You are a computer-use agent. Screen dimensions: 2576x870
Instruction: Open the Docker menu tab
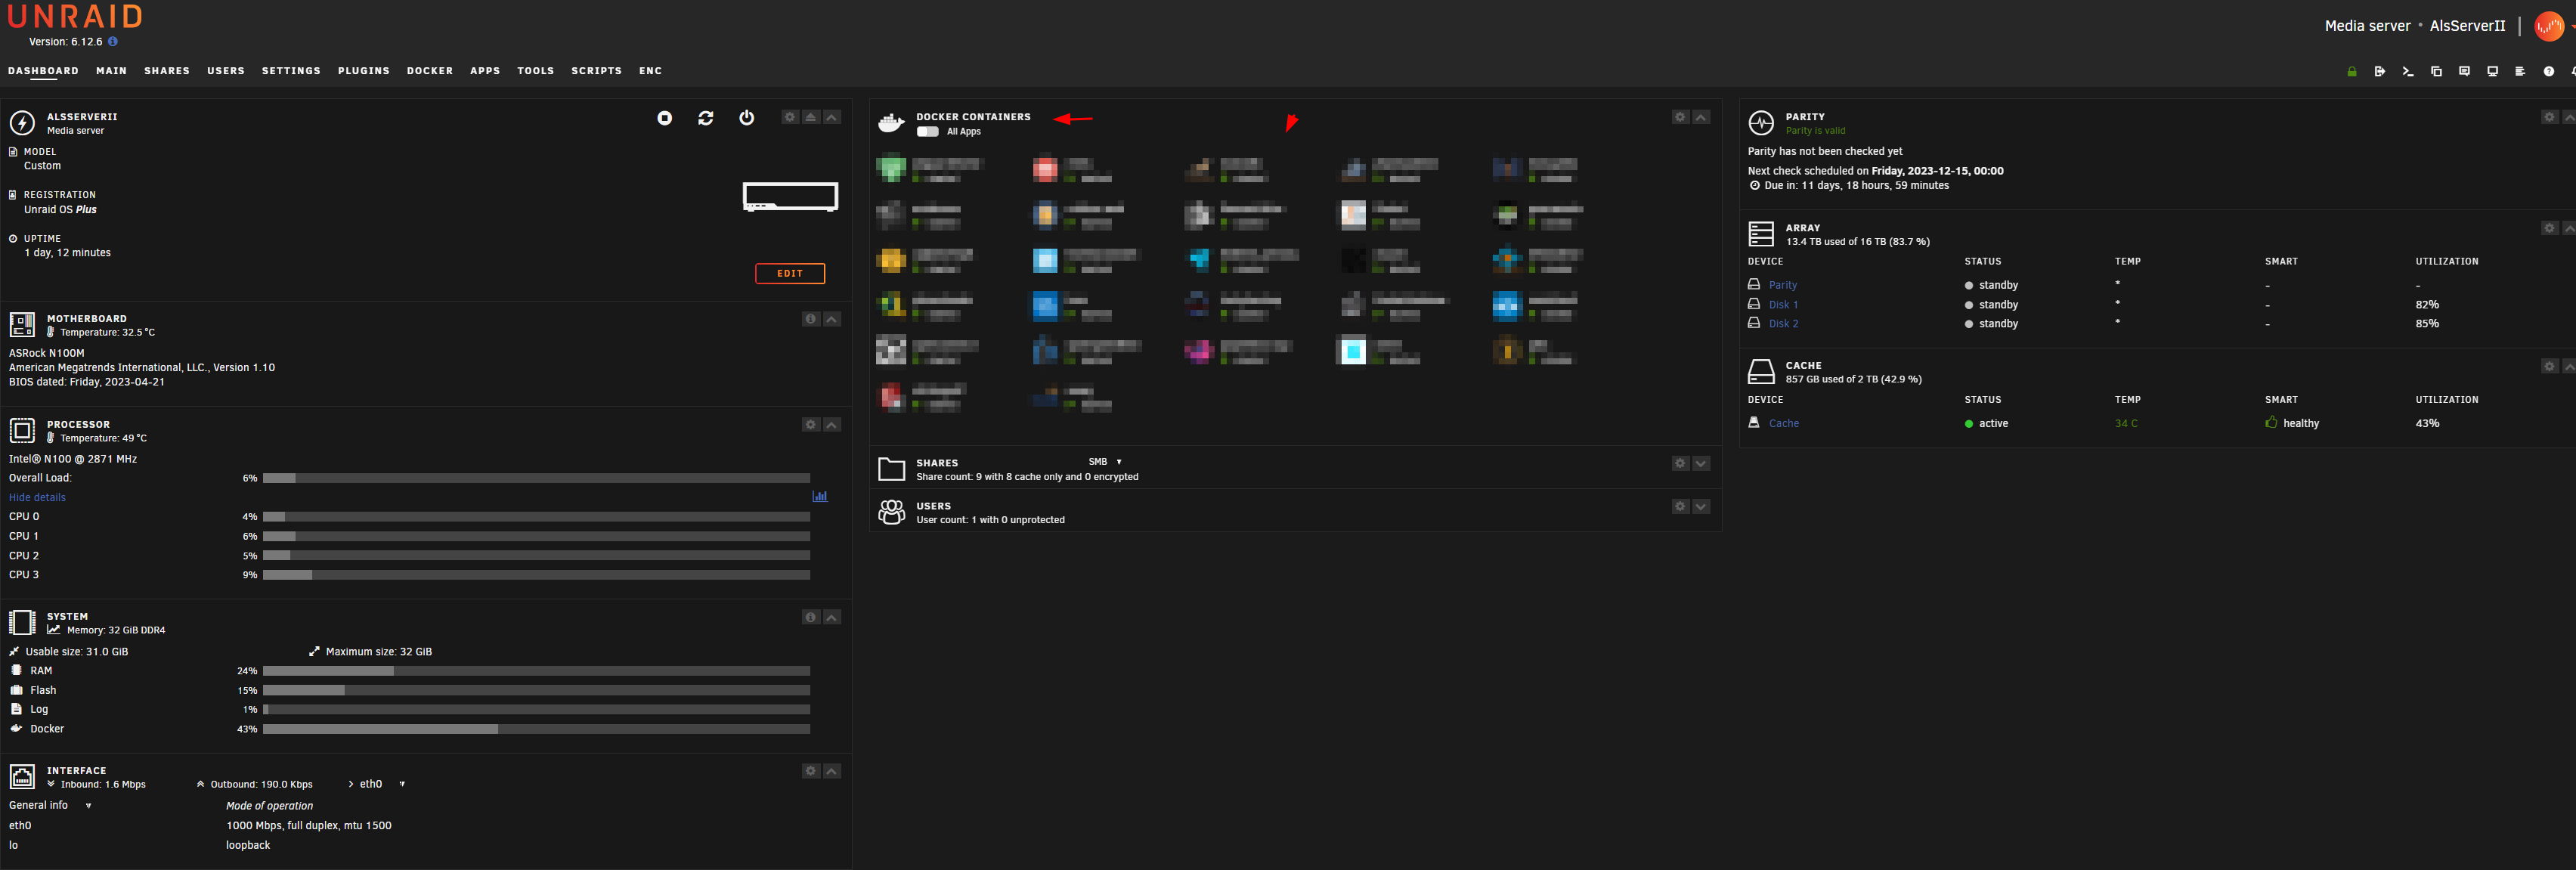429,71
